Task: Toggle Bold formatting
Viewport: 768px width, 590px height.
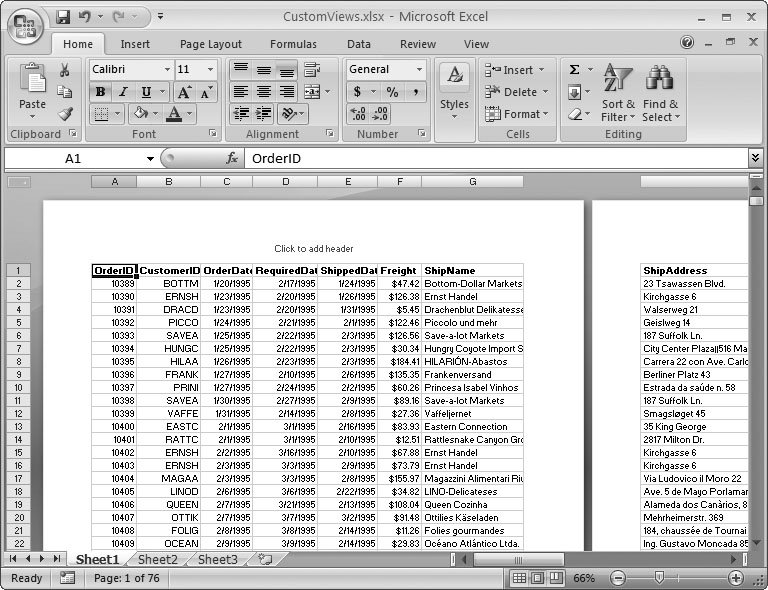Action: click(100, 92)
